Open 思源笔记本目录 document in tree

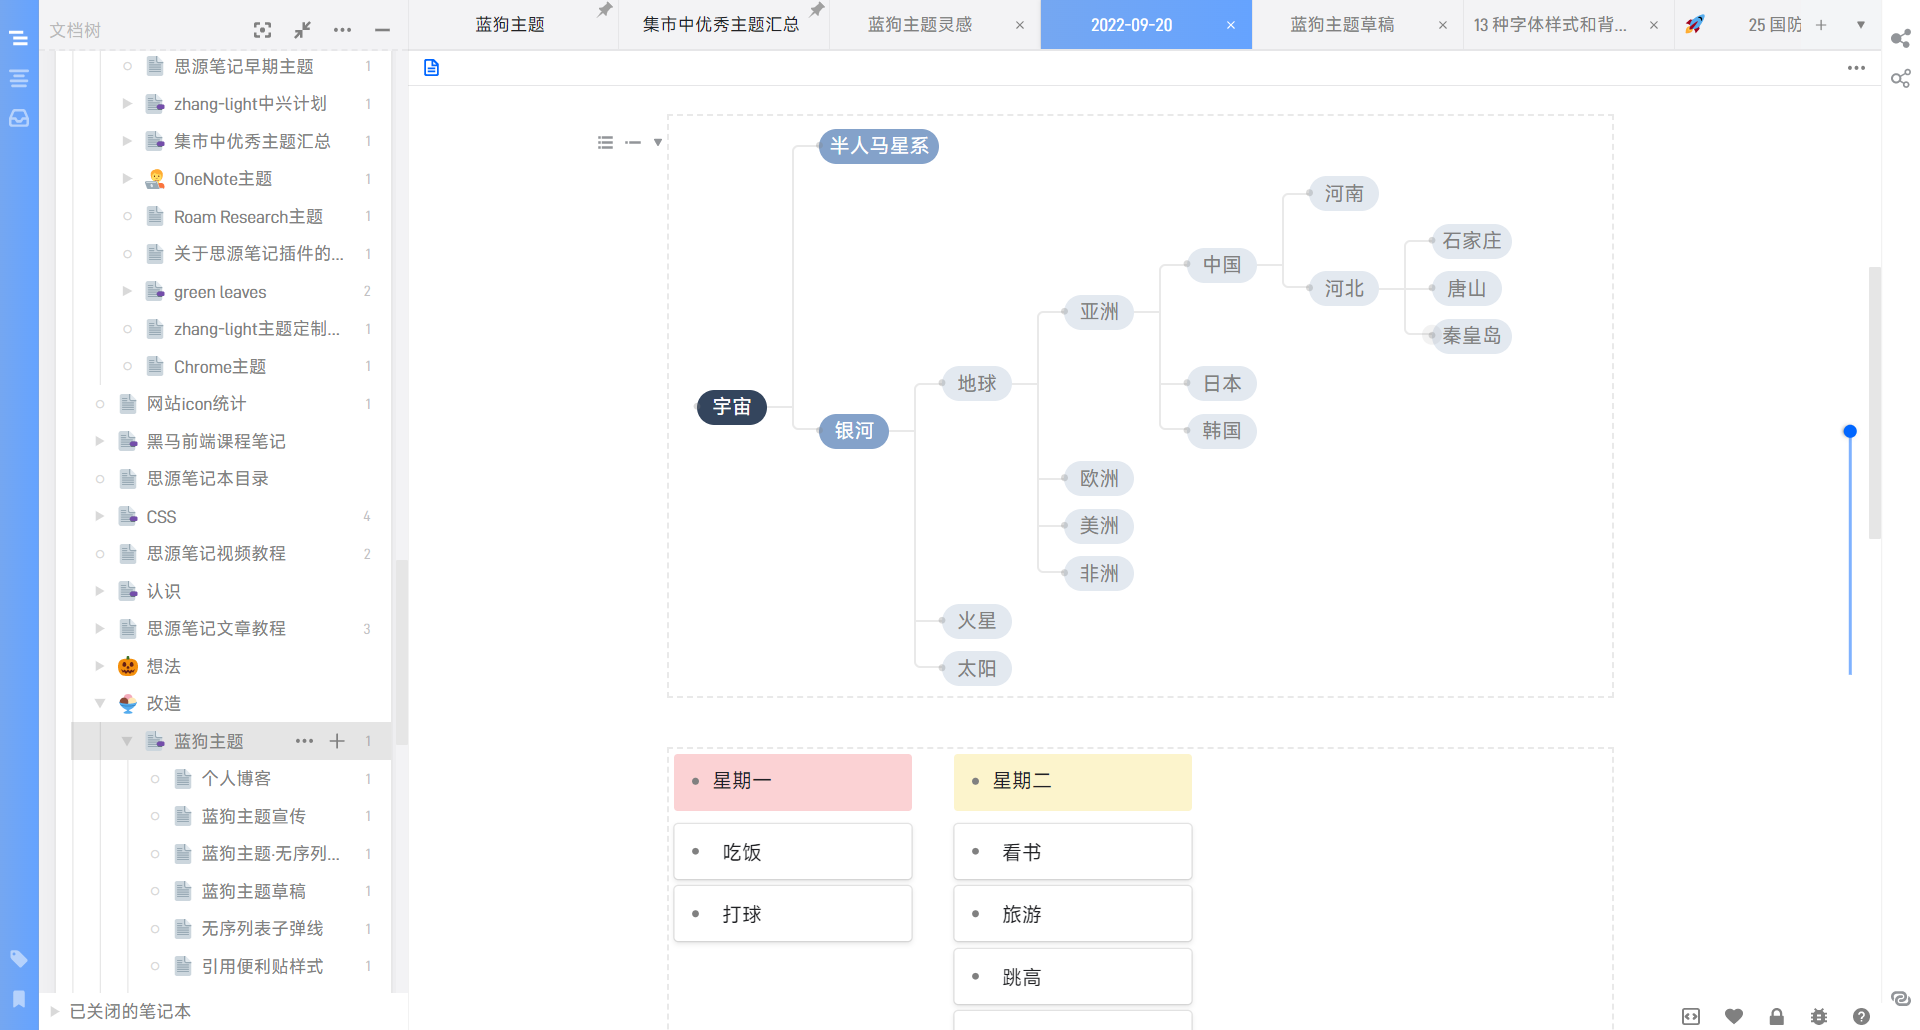pyautogui.click(x=208, y=478)
